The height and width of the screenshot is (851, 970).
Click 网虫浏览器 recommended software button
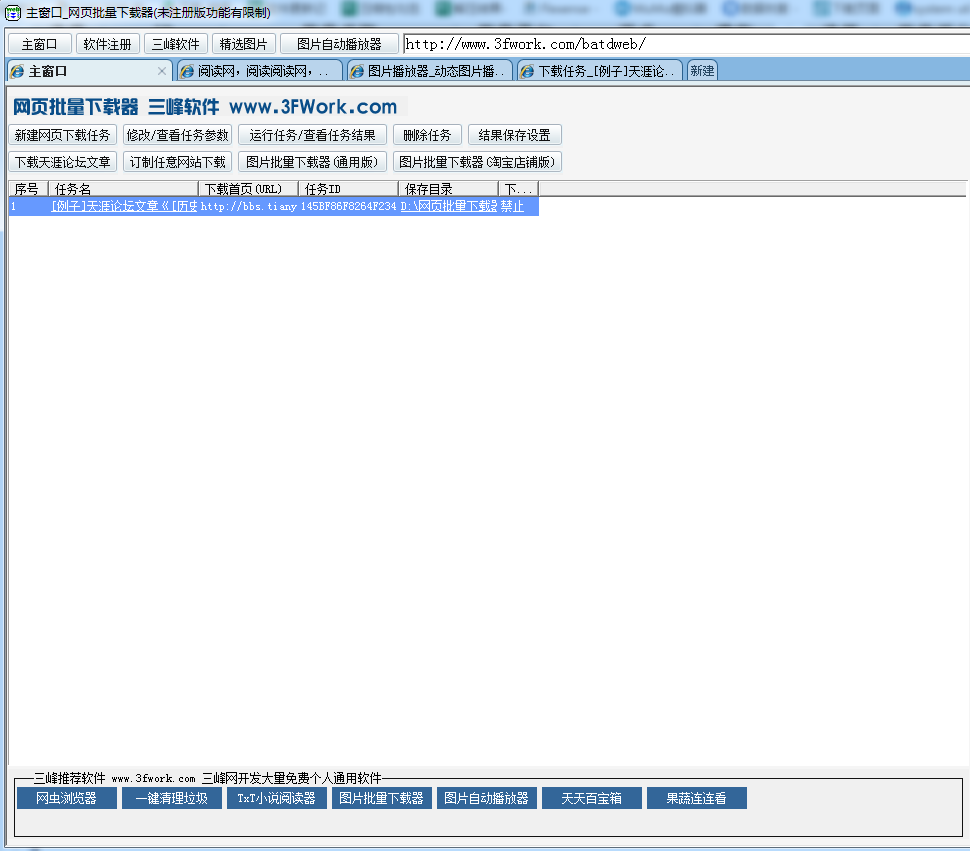click(x=67, y=798)
